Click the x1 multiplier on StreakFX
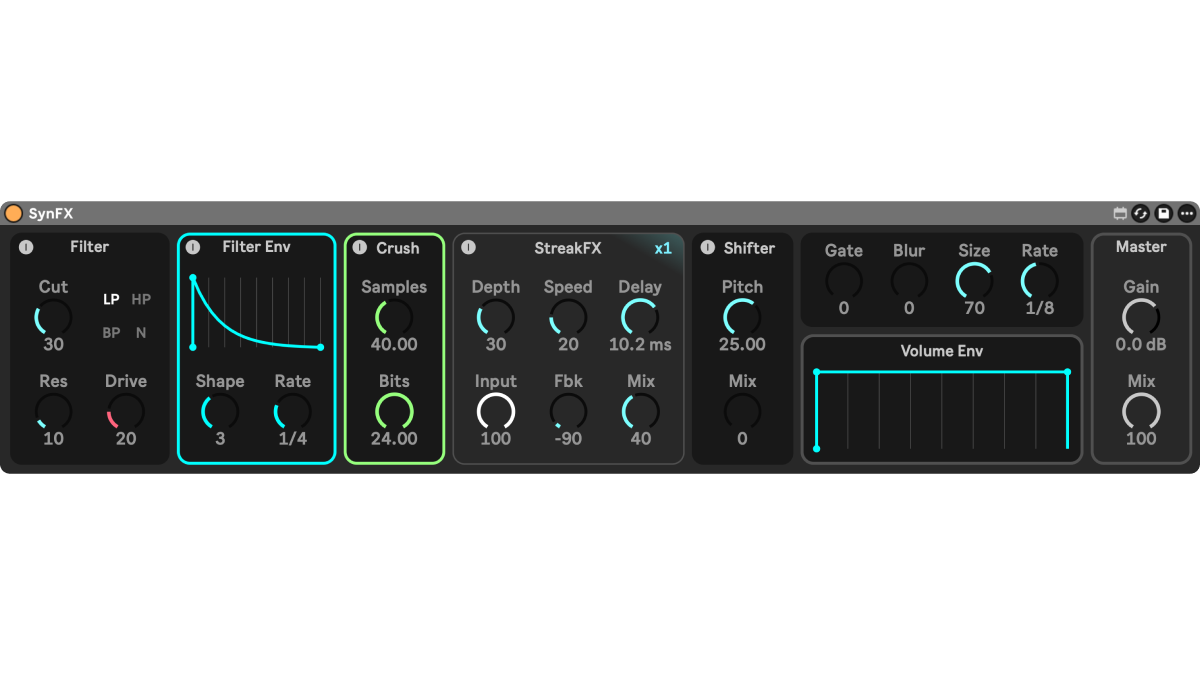This screenshot has width=1200, height=675. [663, 248]
